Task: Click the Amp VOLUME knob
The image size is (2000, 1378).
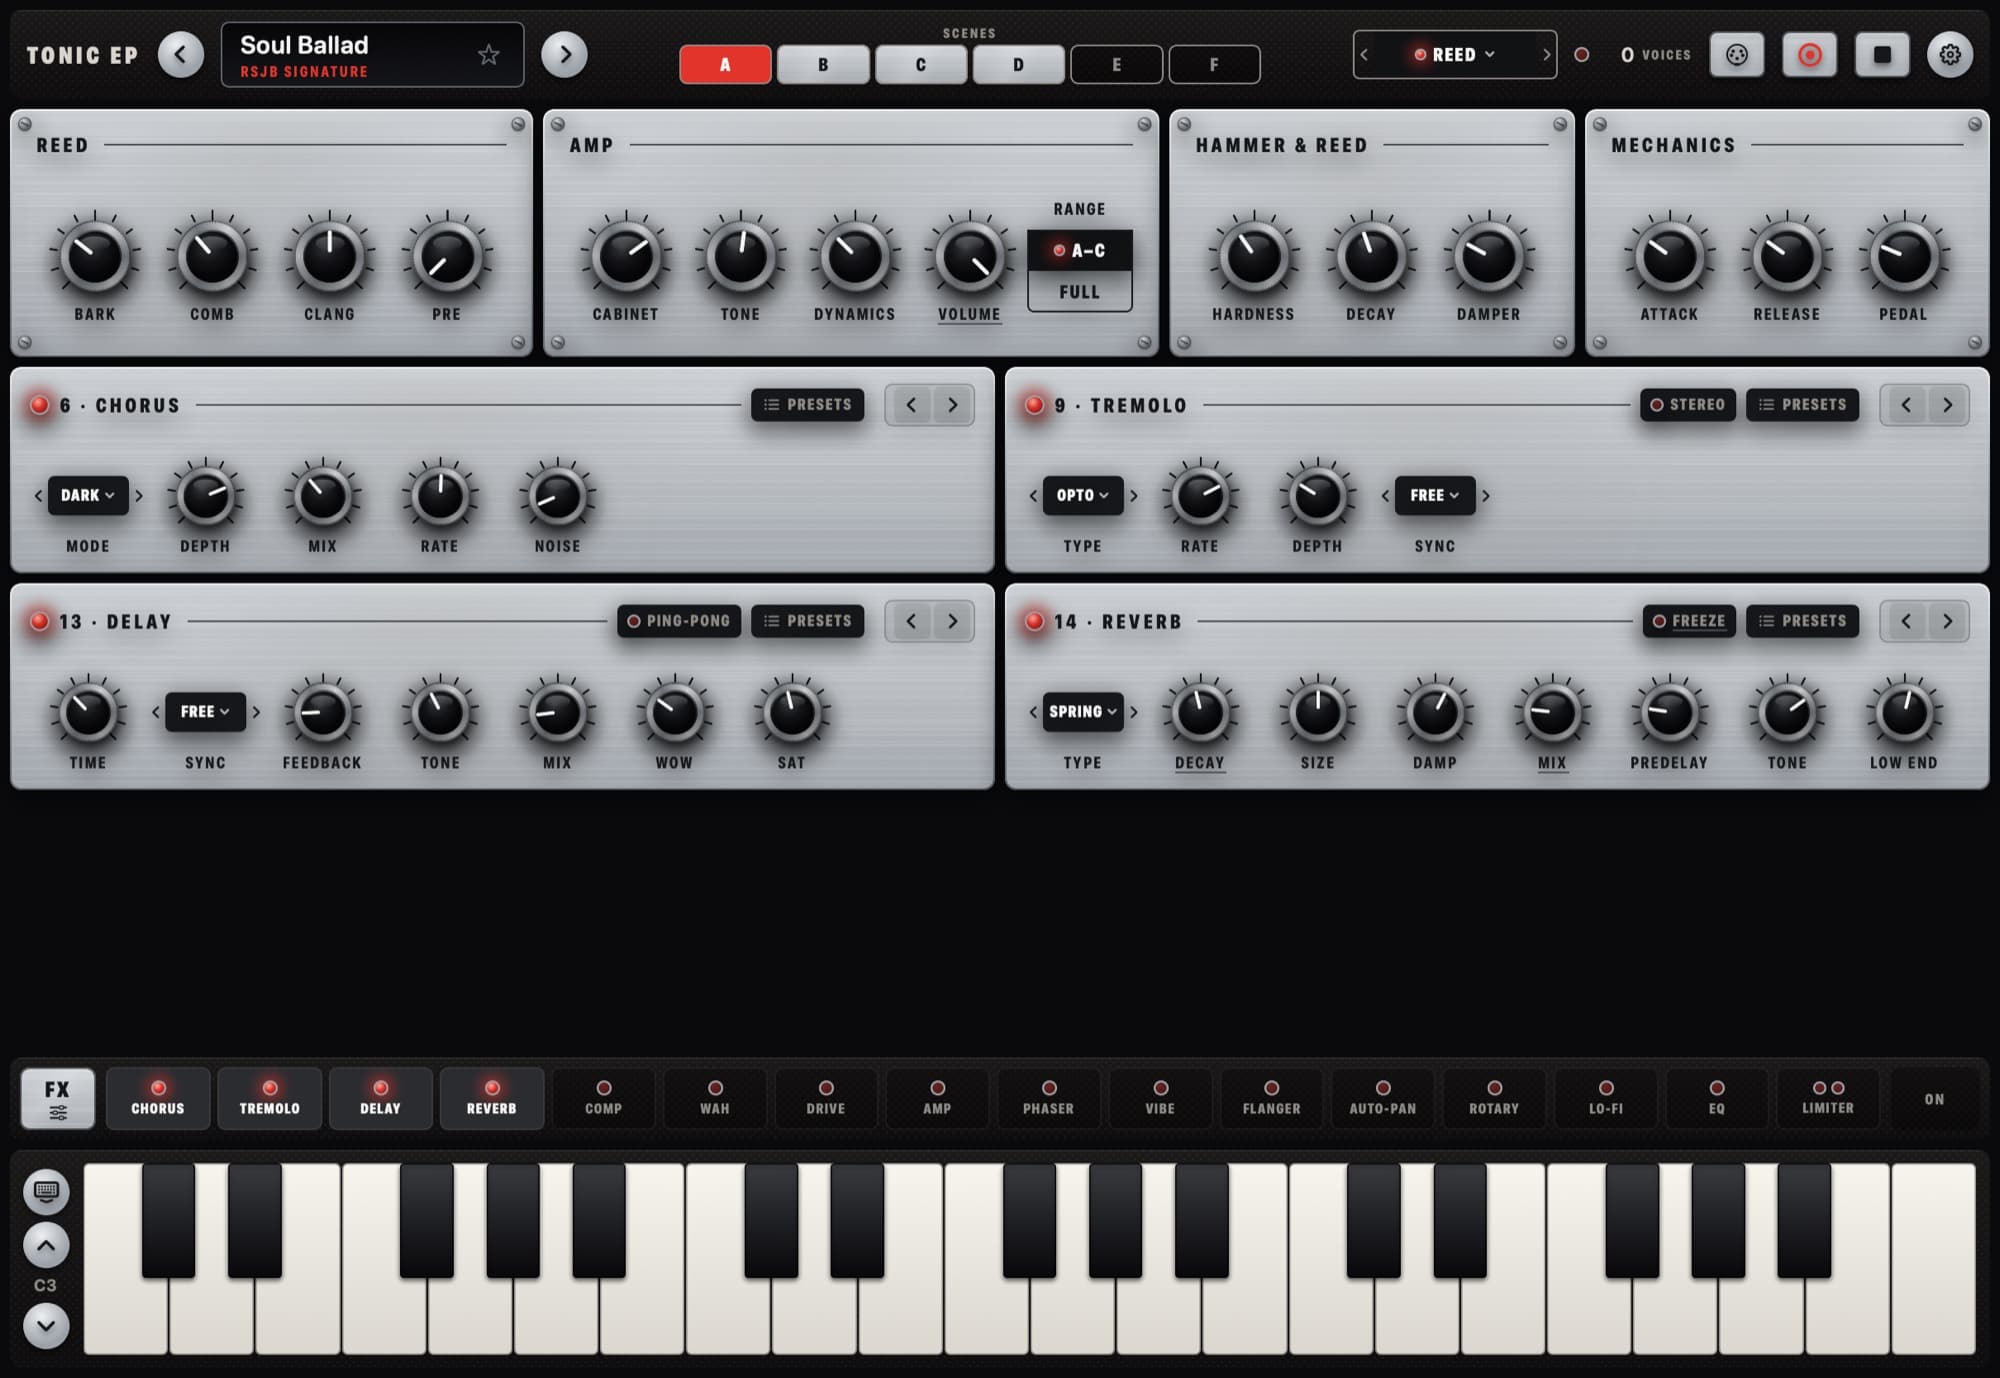Action: (969, 257)
